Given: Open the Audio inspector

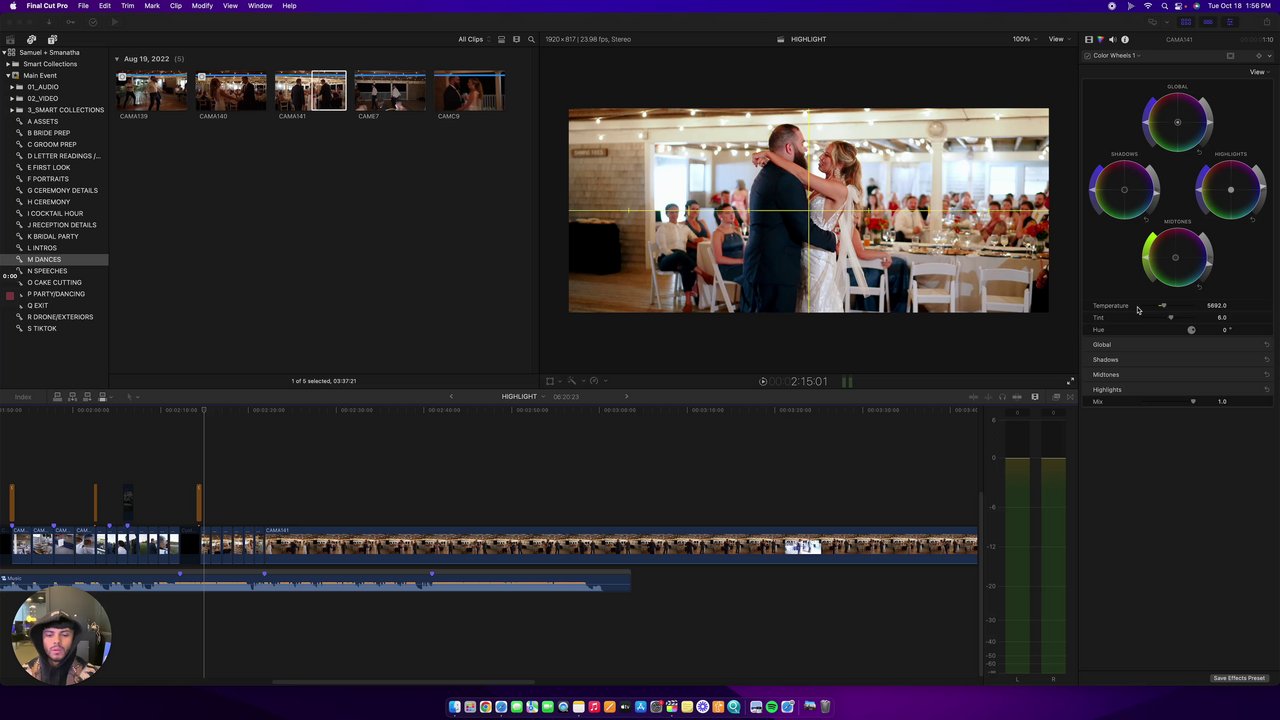Looking at the screenshot, I should [1113, 39].
